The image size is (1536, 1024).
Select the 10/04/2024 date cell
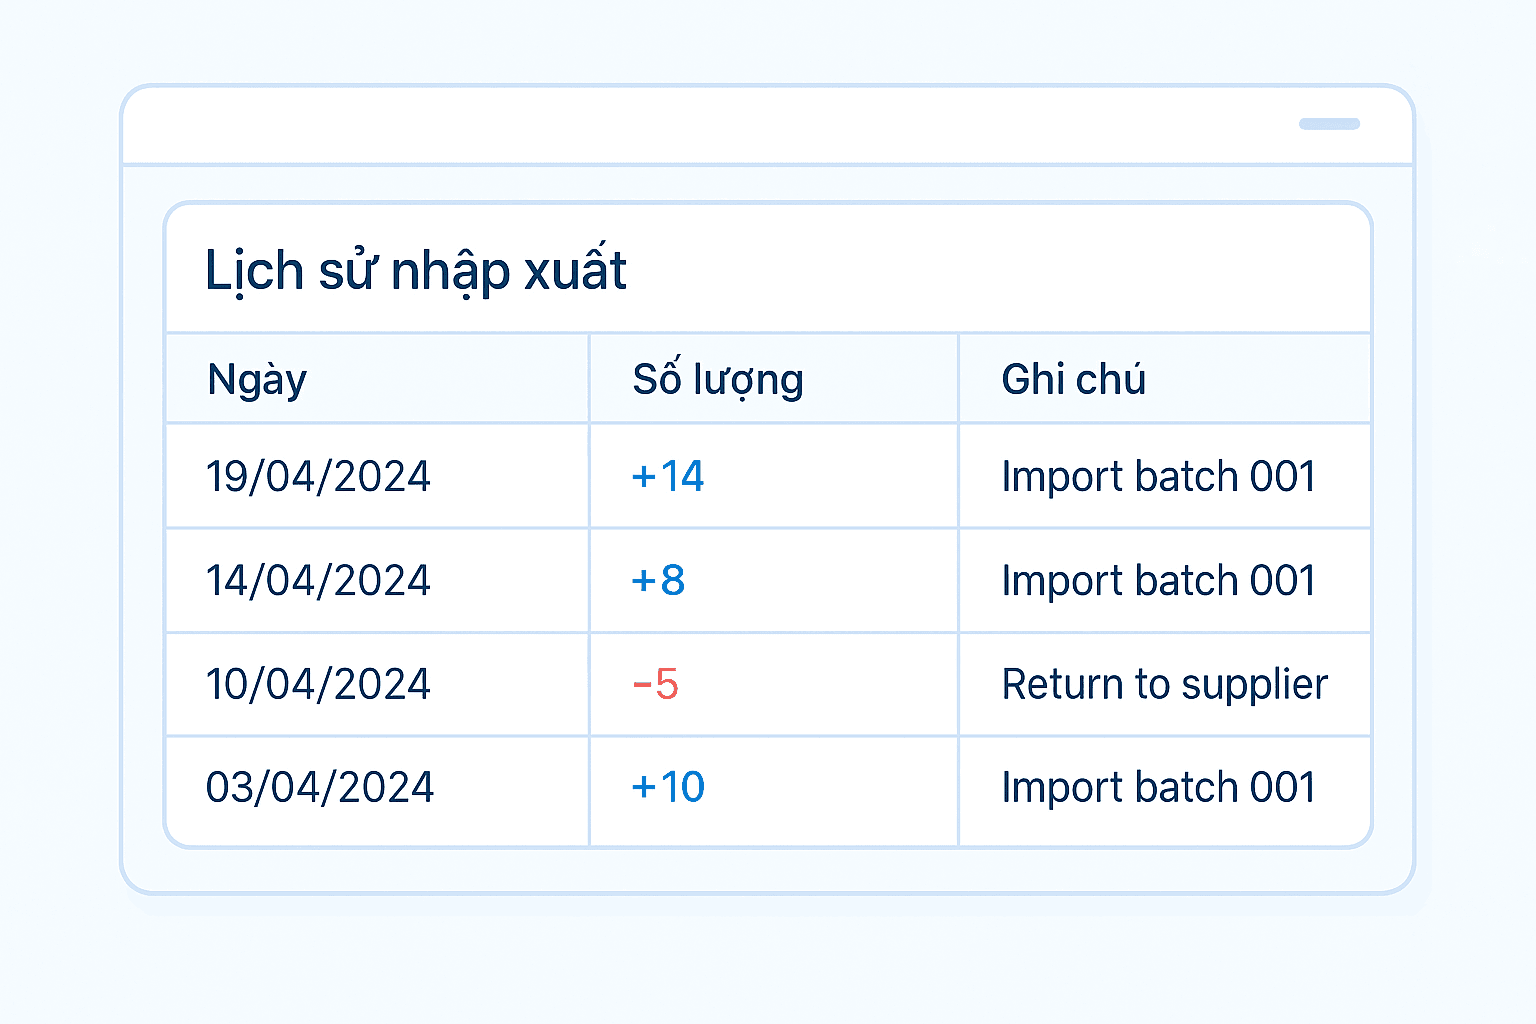[318, 685]
